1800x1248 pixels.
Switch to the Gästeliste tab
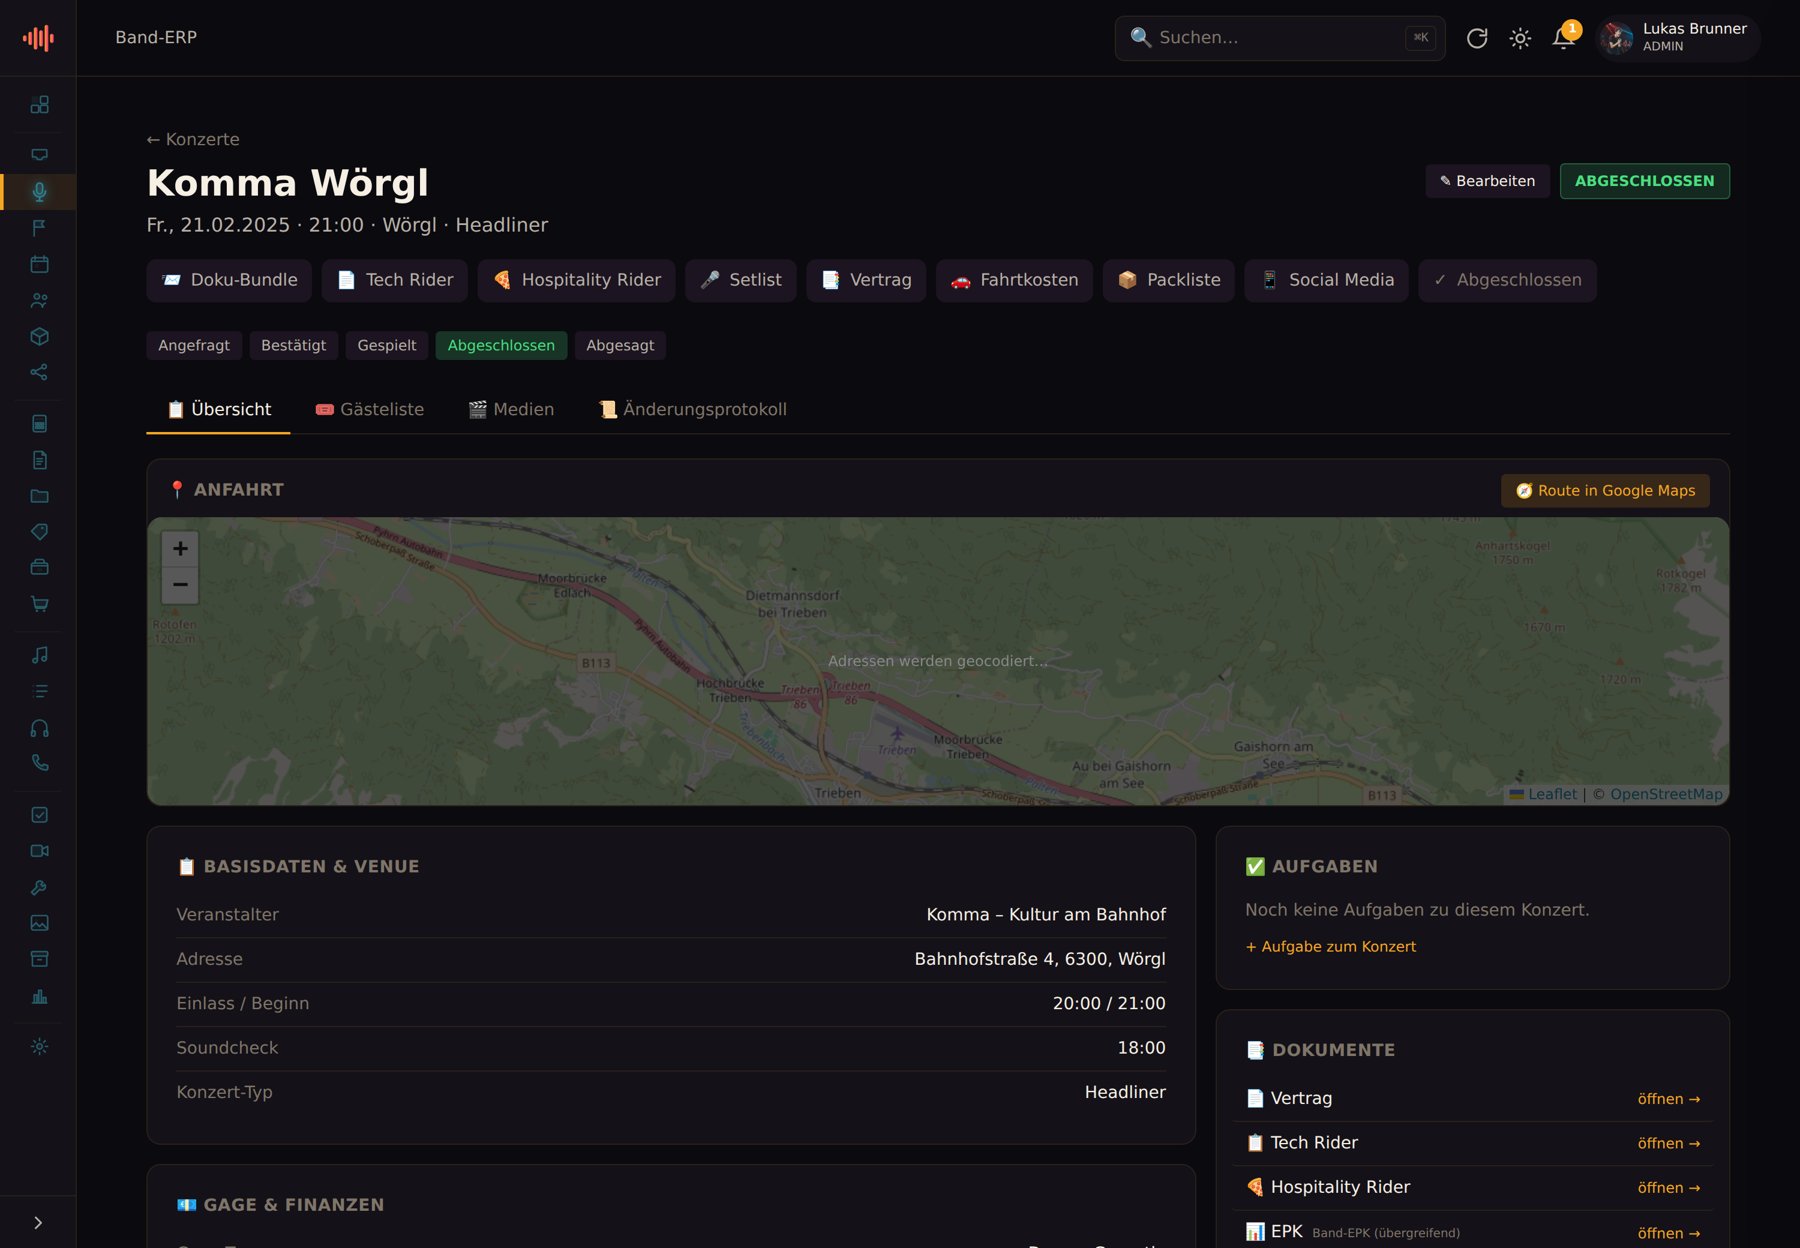pyautogui.click(x=370, y=409)
